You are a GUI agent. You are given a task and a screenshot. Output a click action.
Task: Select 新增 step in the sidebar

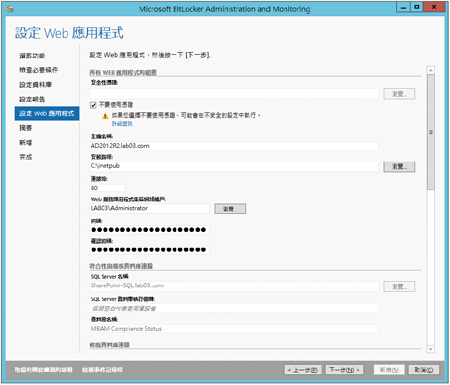pyautogui.click(x=26, y=143)
